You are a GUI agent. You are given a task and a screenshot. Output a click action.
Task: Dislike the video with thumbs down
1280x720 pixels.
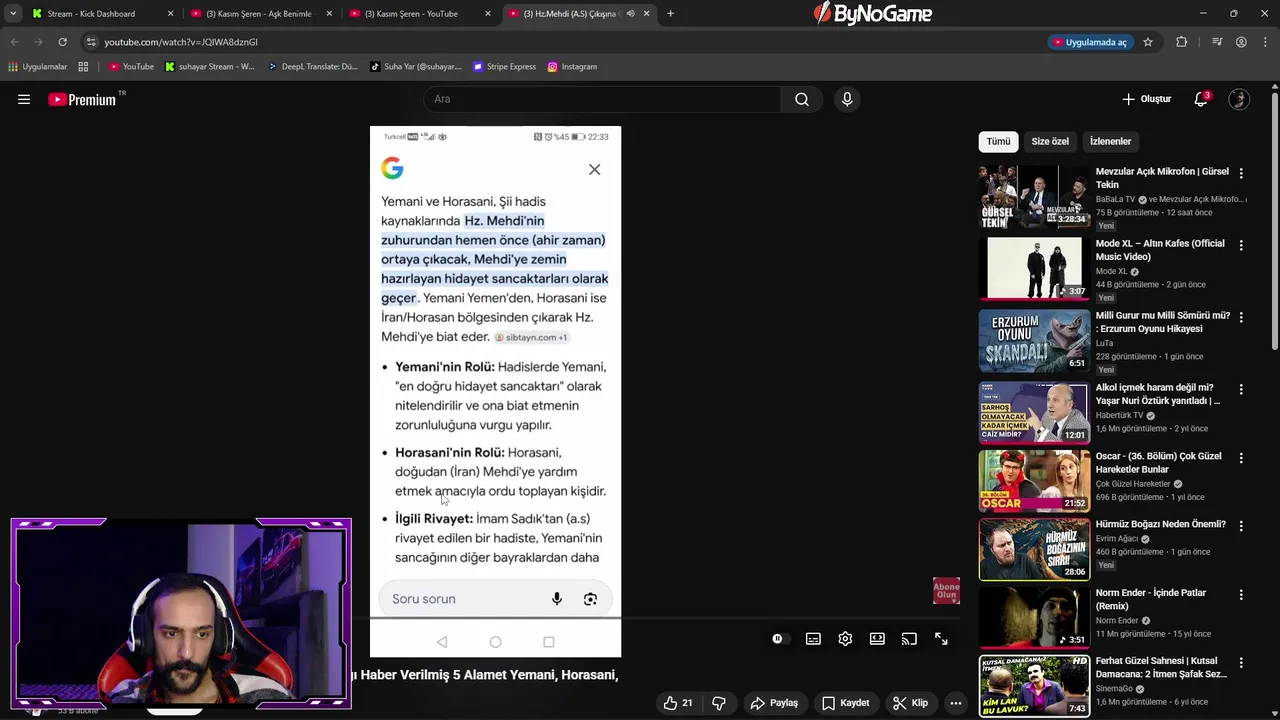pos(718,703)
